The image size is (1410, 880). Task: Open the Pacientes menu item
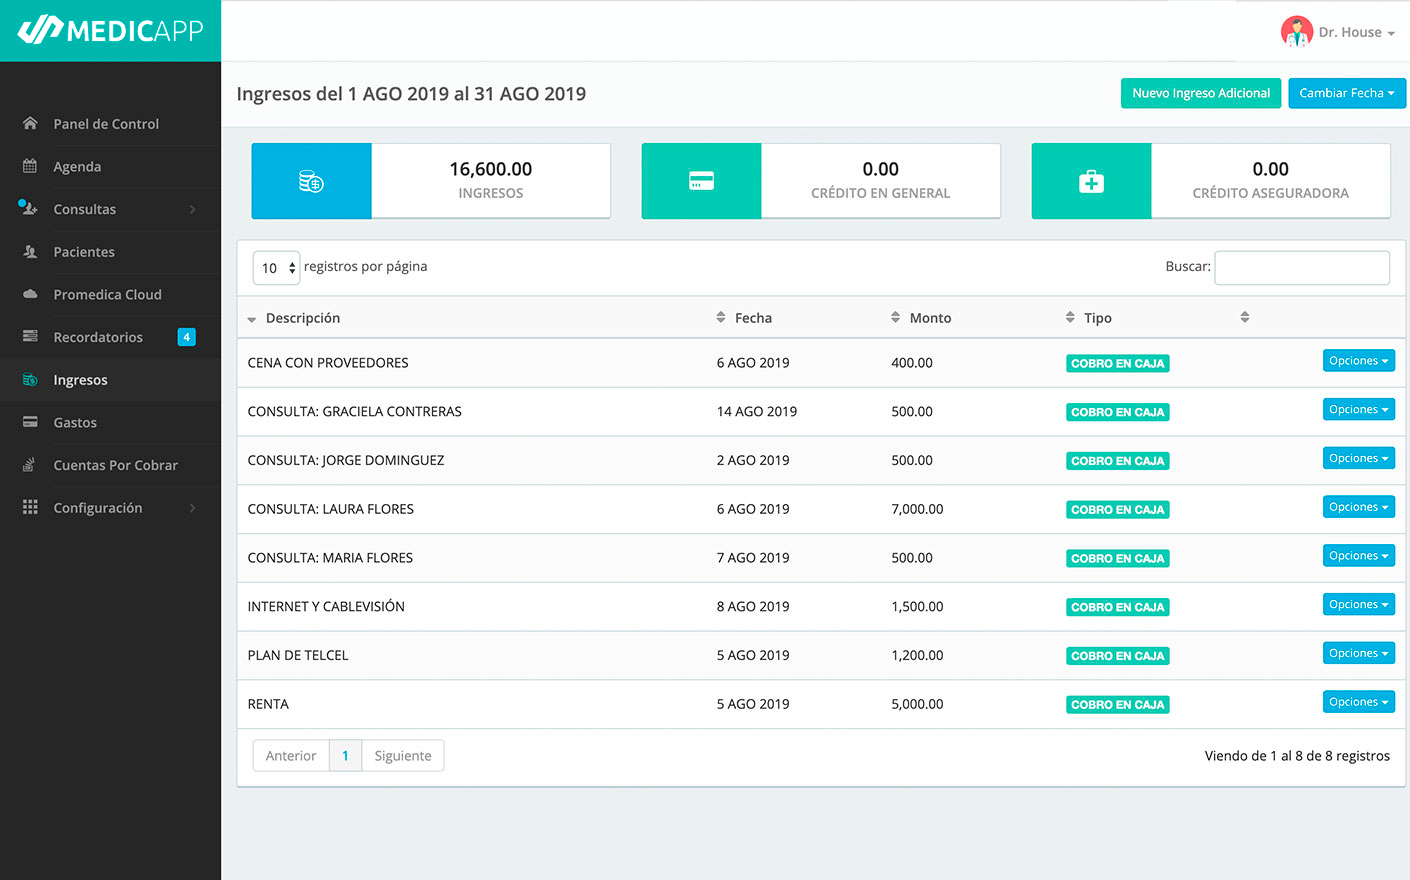coord(110,252)
